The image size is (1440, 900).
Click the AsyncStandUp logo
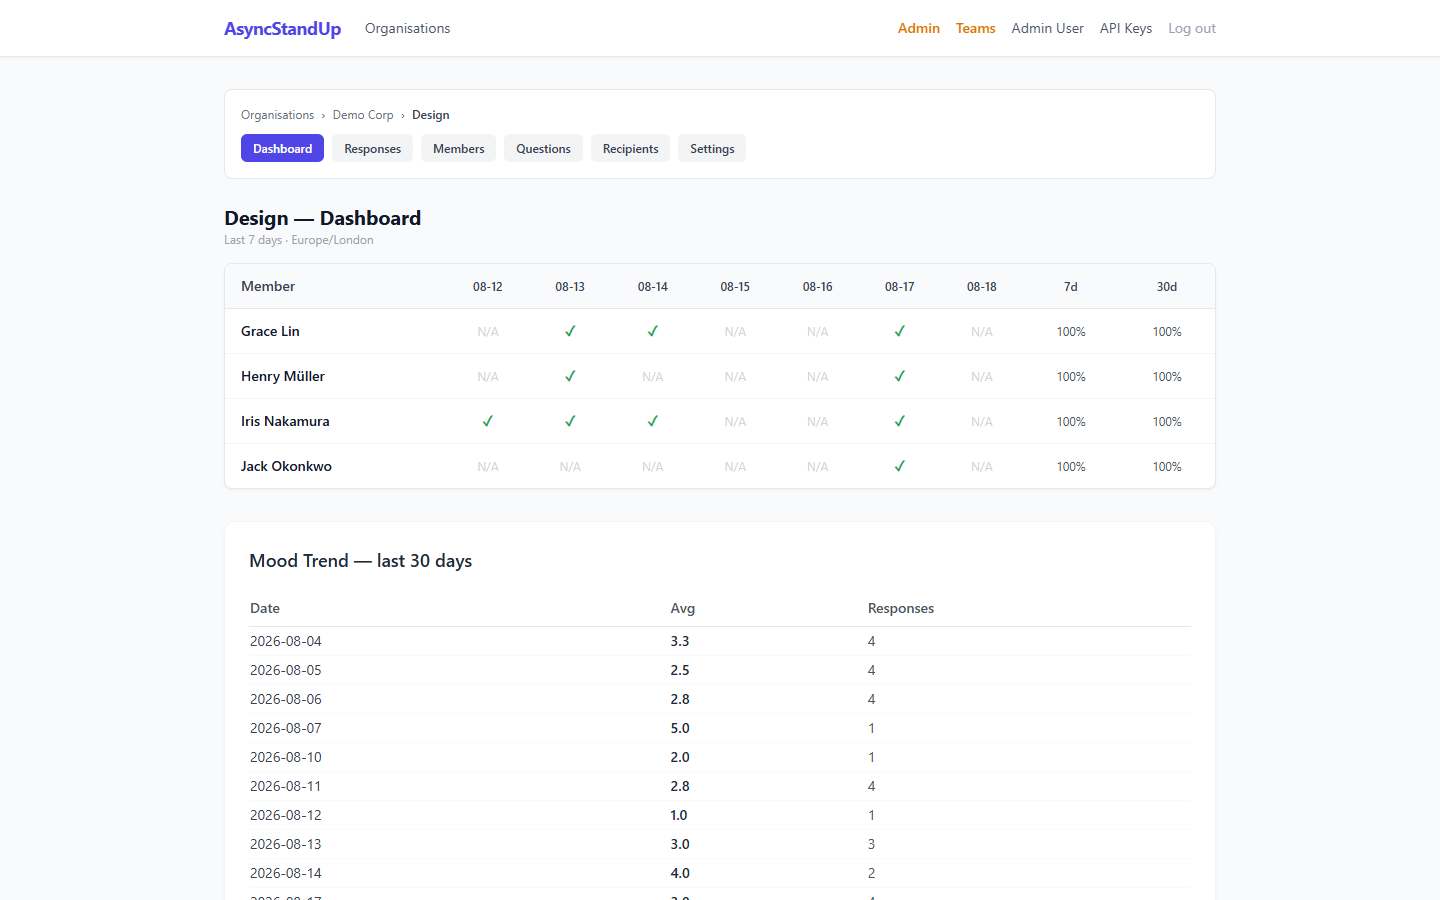click(x=282, y=29)
